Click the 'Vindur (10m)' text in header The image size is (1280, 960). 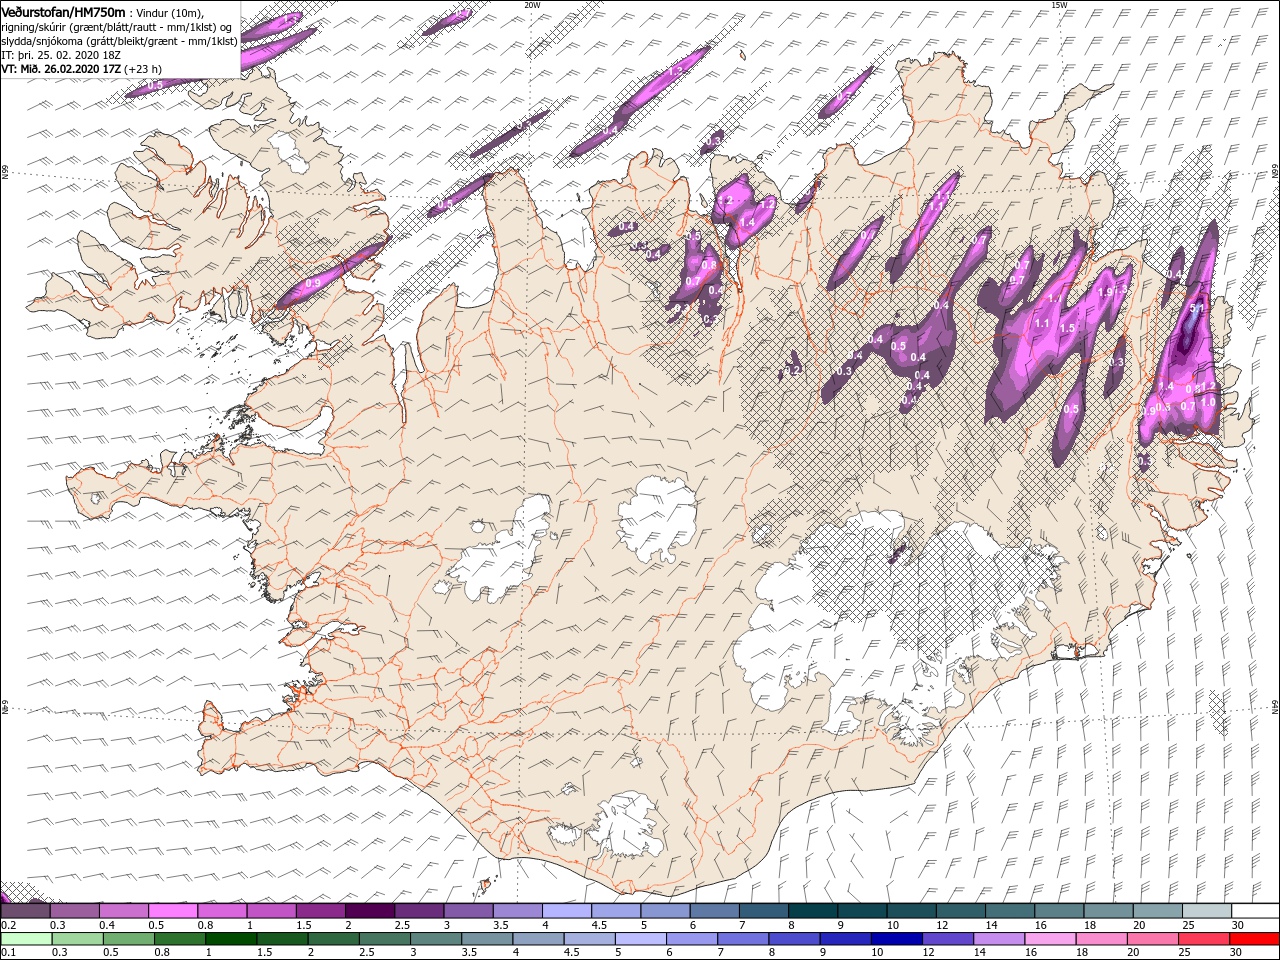pyautogui.click(x=169, y=13)
